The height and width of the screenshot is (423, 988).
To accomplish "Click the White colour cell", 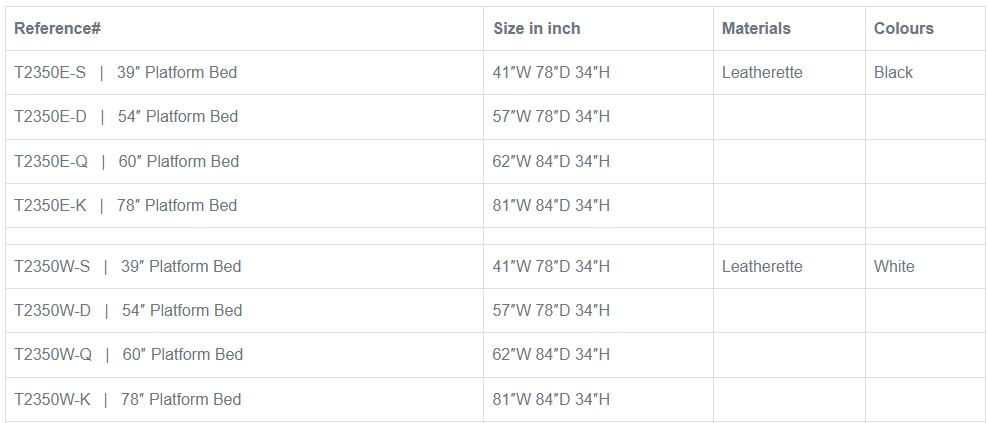I will click(894, 266).
